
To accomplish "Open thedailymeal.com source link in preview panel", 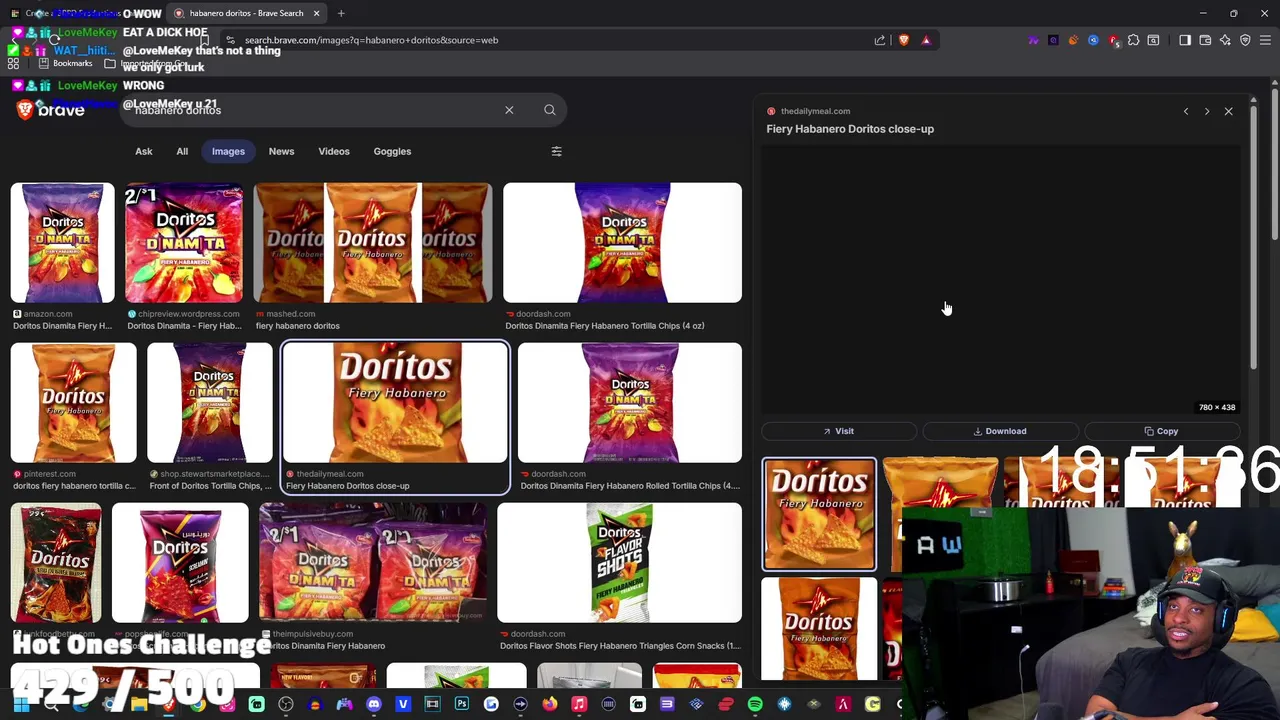I will [x=815, y=111].
